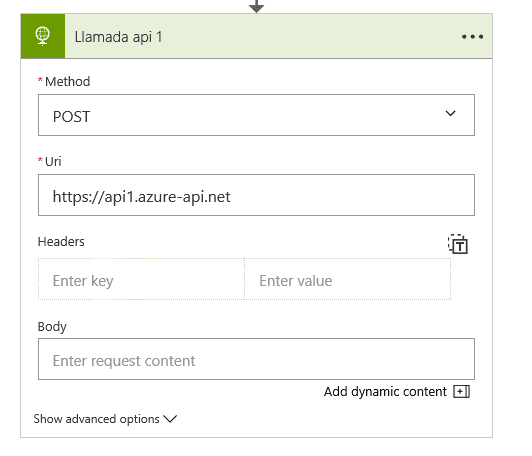Click the Enter value header field
The image size is (532, 456).
[x=347, y=279]
